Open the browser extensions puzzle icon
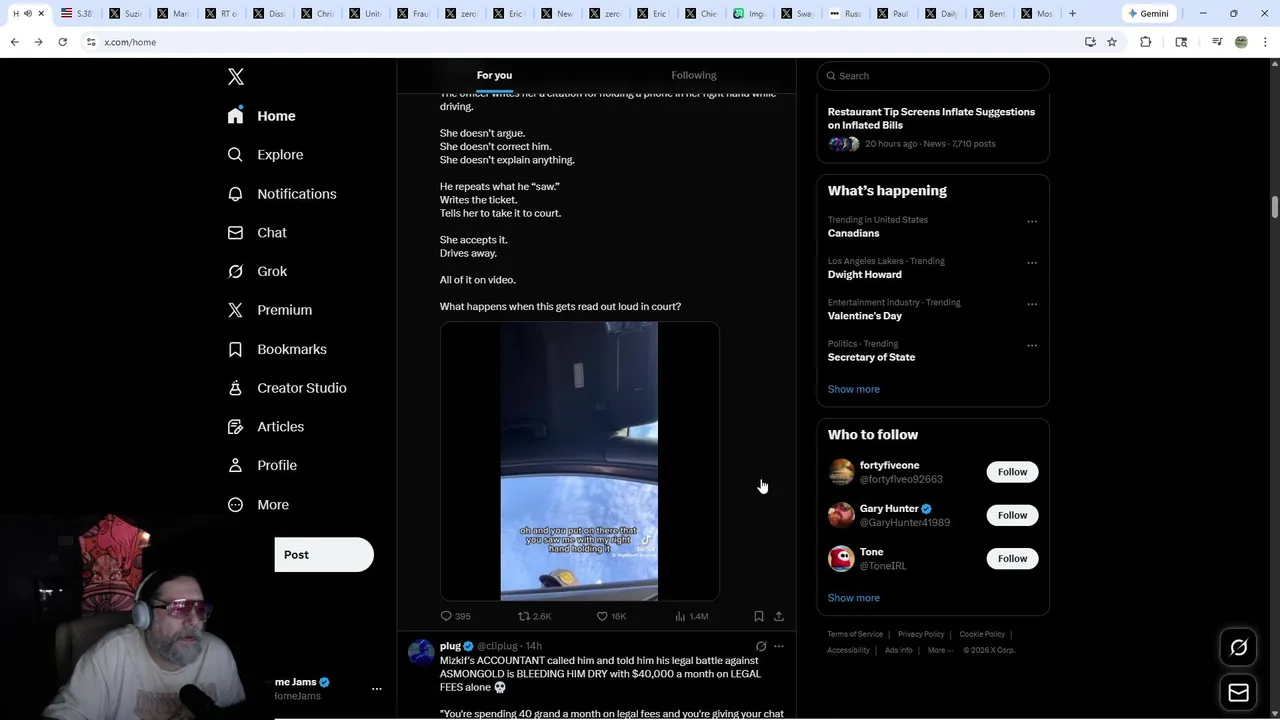The height and width of the screenshot is (720, 1280). [1146, 42]
